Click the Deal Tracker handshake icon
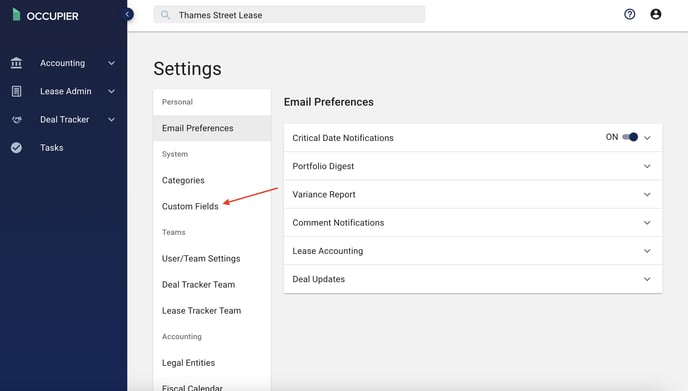Image resolution: width=688 pixels, height=391 pixels. tap(17, 119)
